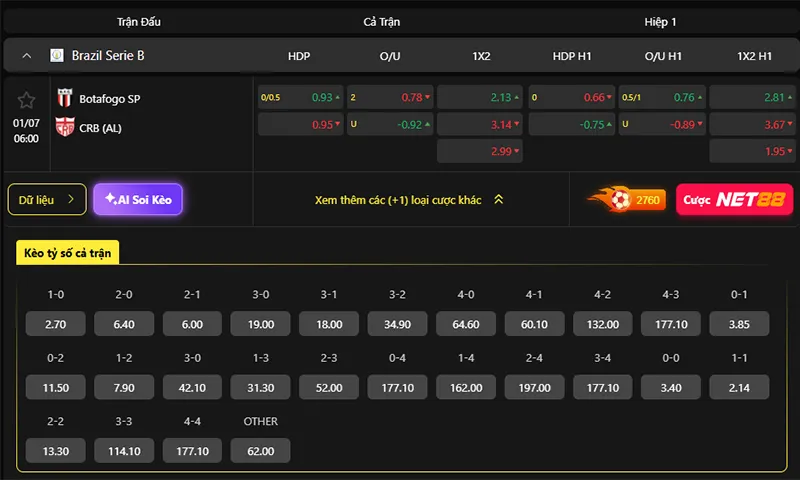
Task: Pick correct score 4-1 odds 60.10
Action: pyautogui.click(x=534, y=324)
